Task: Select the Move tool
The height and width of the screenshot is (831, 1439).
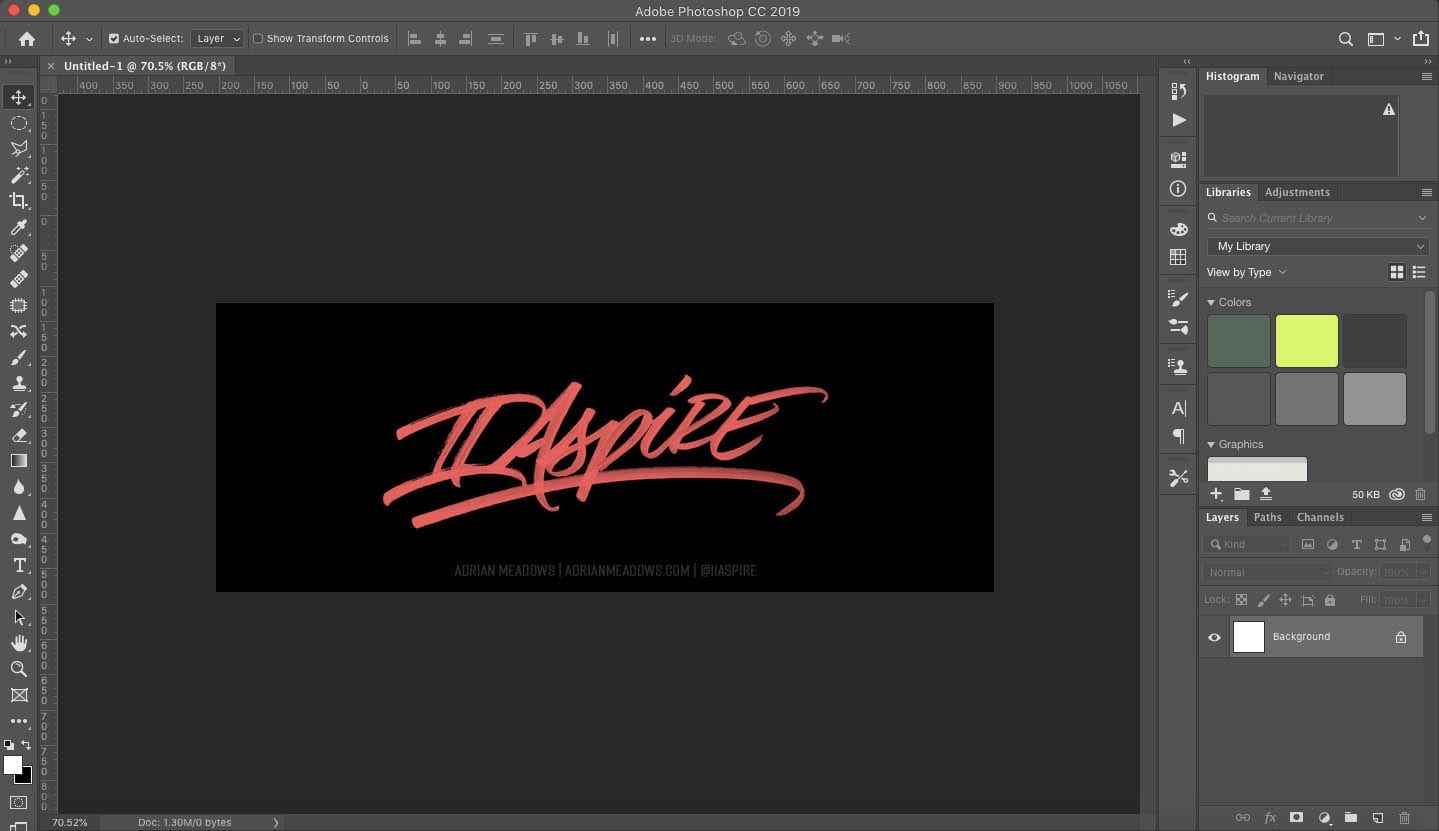Action: tap(19, 97)
